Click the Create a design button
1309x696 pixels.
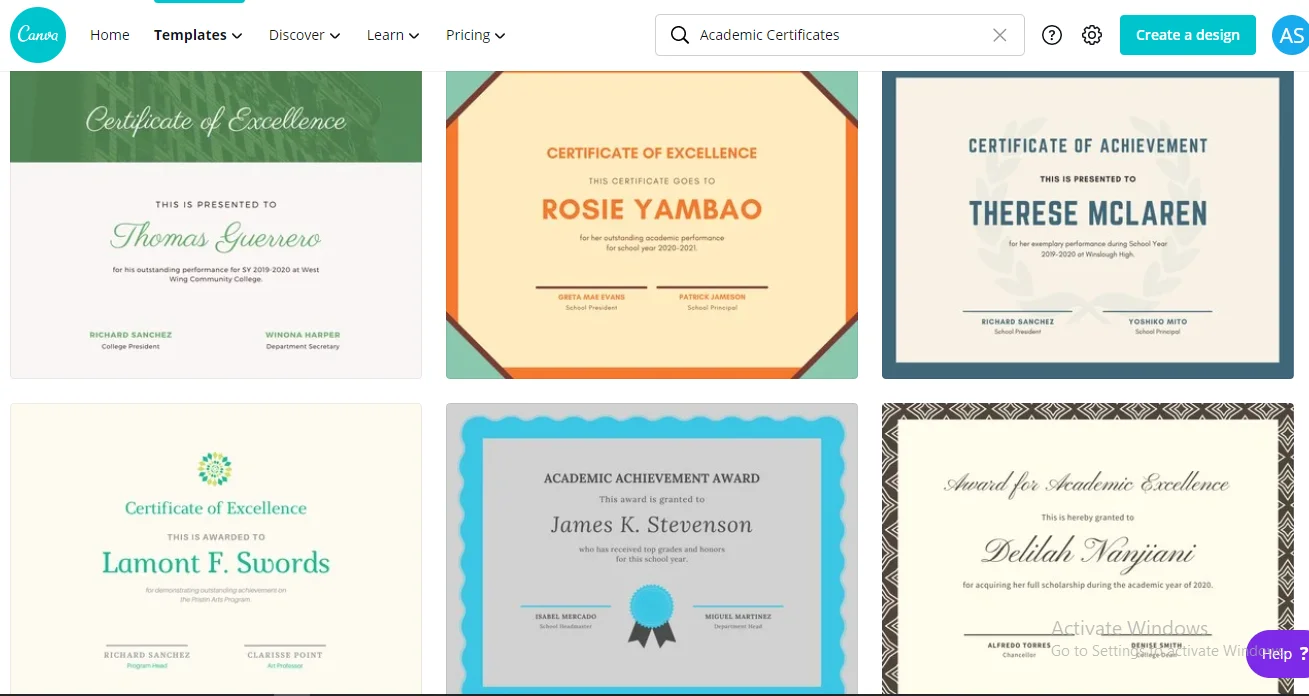(1187, 35)
